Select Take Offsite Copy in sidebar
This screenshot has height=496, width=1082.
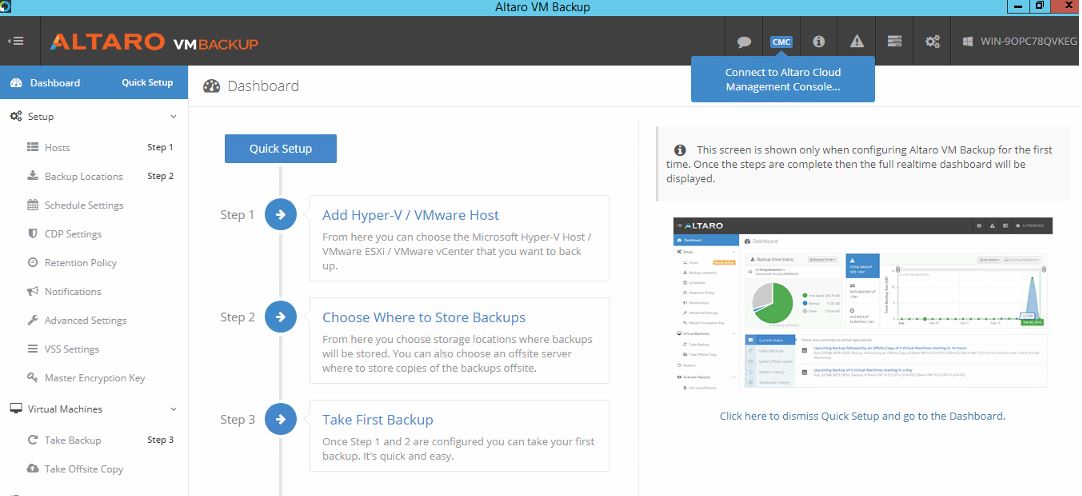83,469
